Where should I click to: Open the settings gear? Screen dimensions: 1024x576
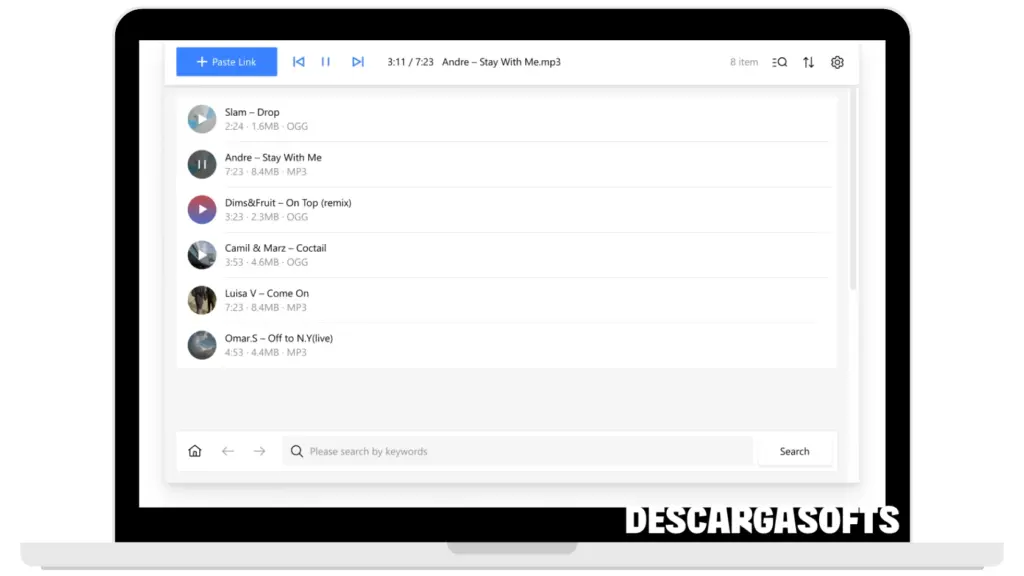[x=837, y=62]
